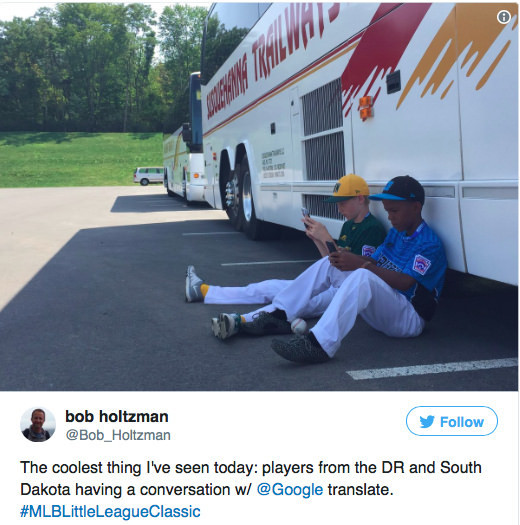Click the orange marker lights on bus

[366, 108]
